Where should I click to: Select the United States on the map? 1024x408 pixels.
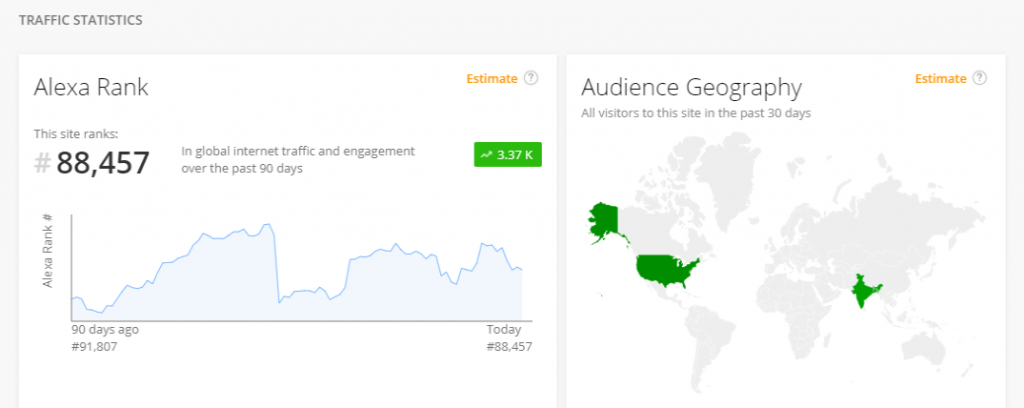point(666,269)
